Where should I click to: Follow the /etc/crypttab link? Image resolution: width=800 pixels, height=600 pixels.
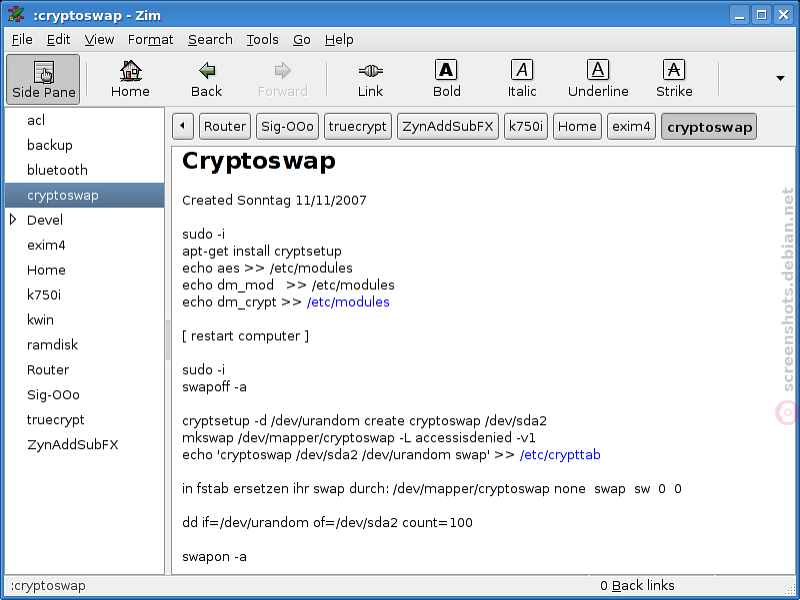tap(560, 455)
